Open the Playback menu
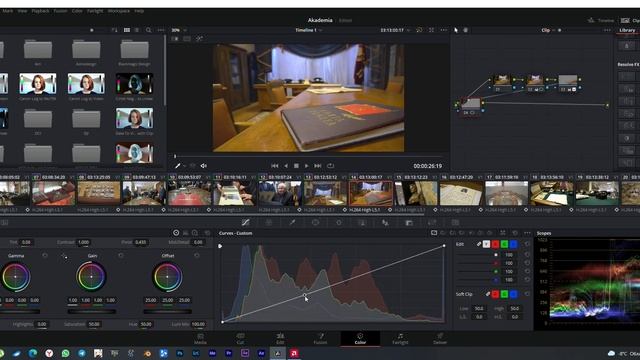This screenshot has height=360, width=640. tap(40, 11)
